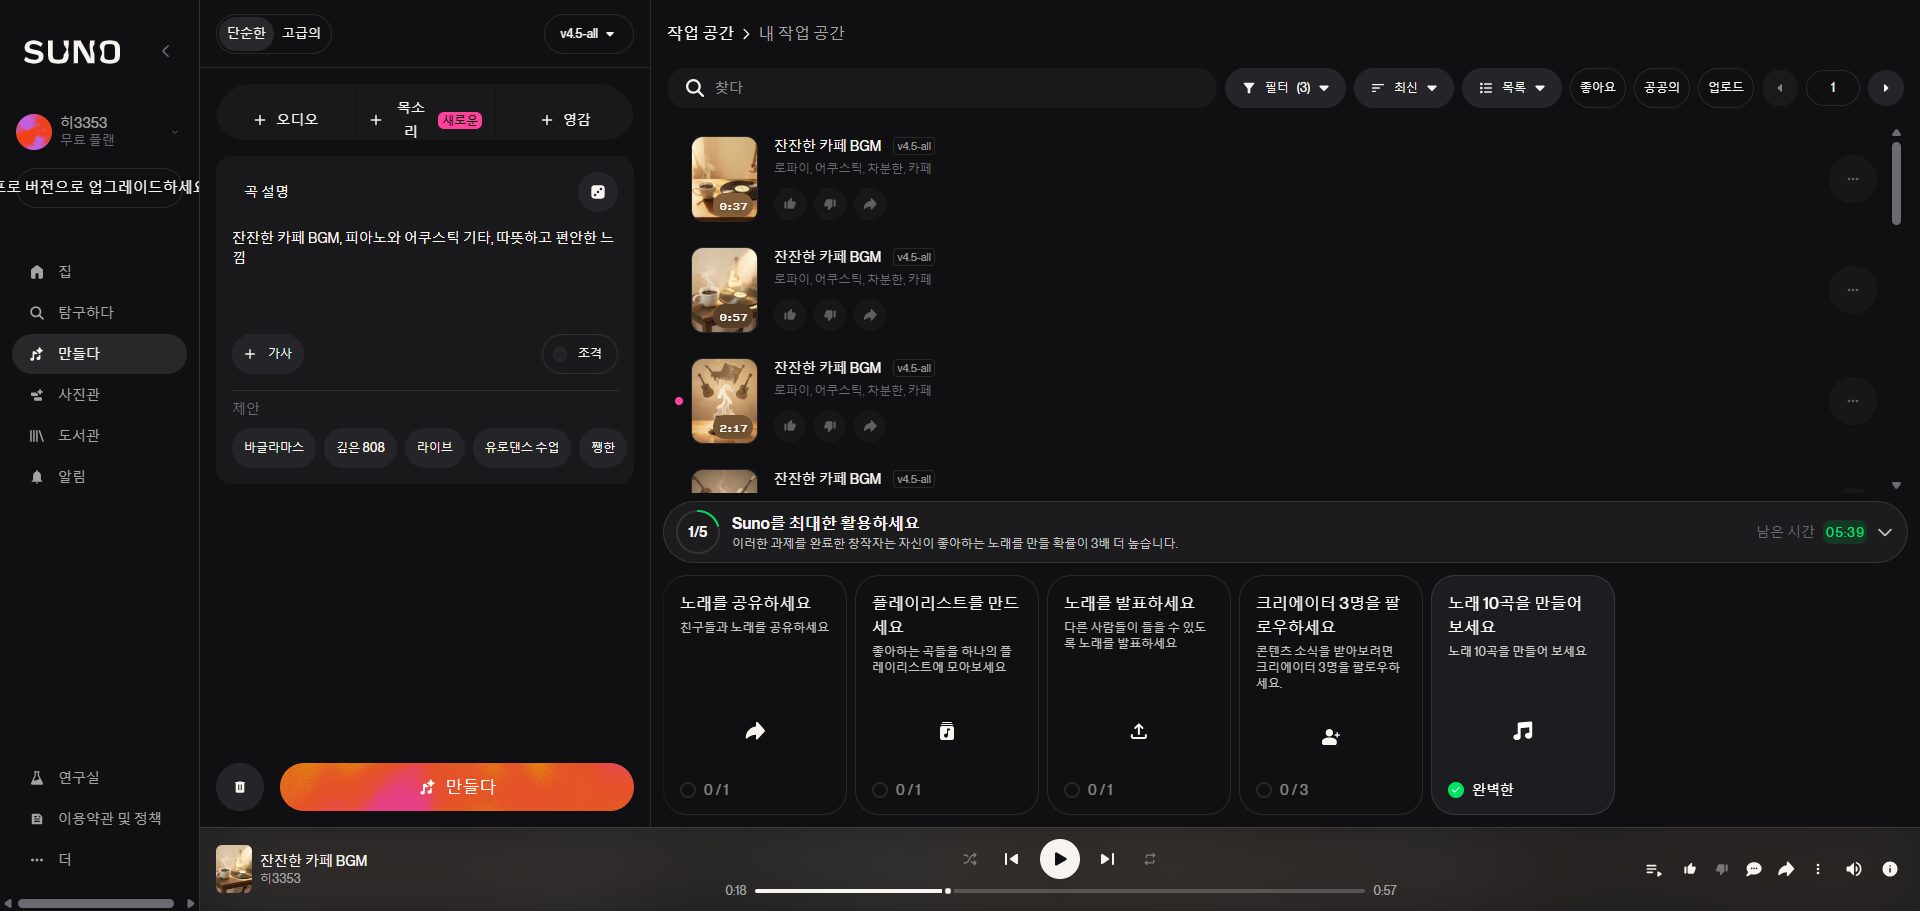Like the 0:57 song
The height and width of the screenshot is (911, 1920).
coord(790,315)
